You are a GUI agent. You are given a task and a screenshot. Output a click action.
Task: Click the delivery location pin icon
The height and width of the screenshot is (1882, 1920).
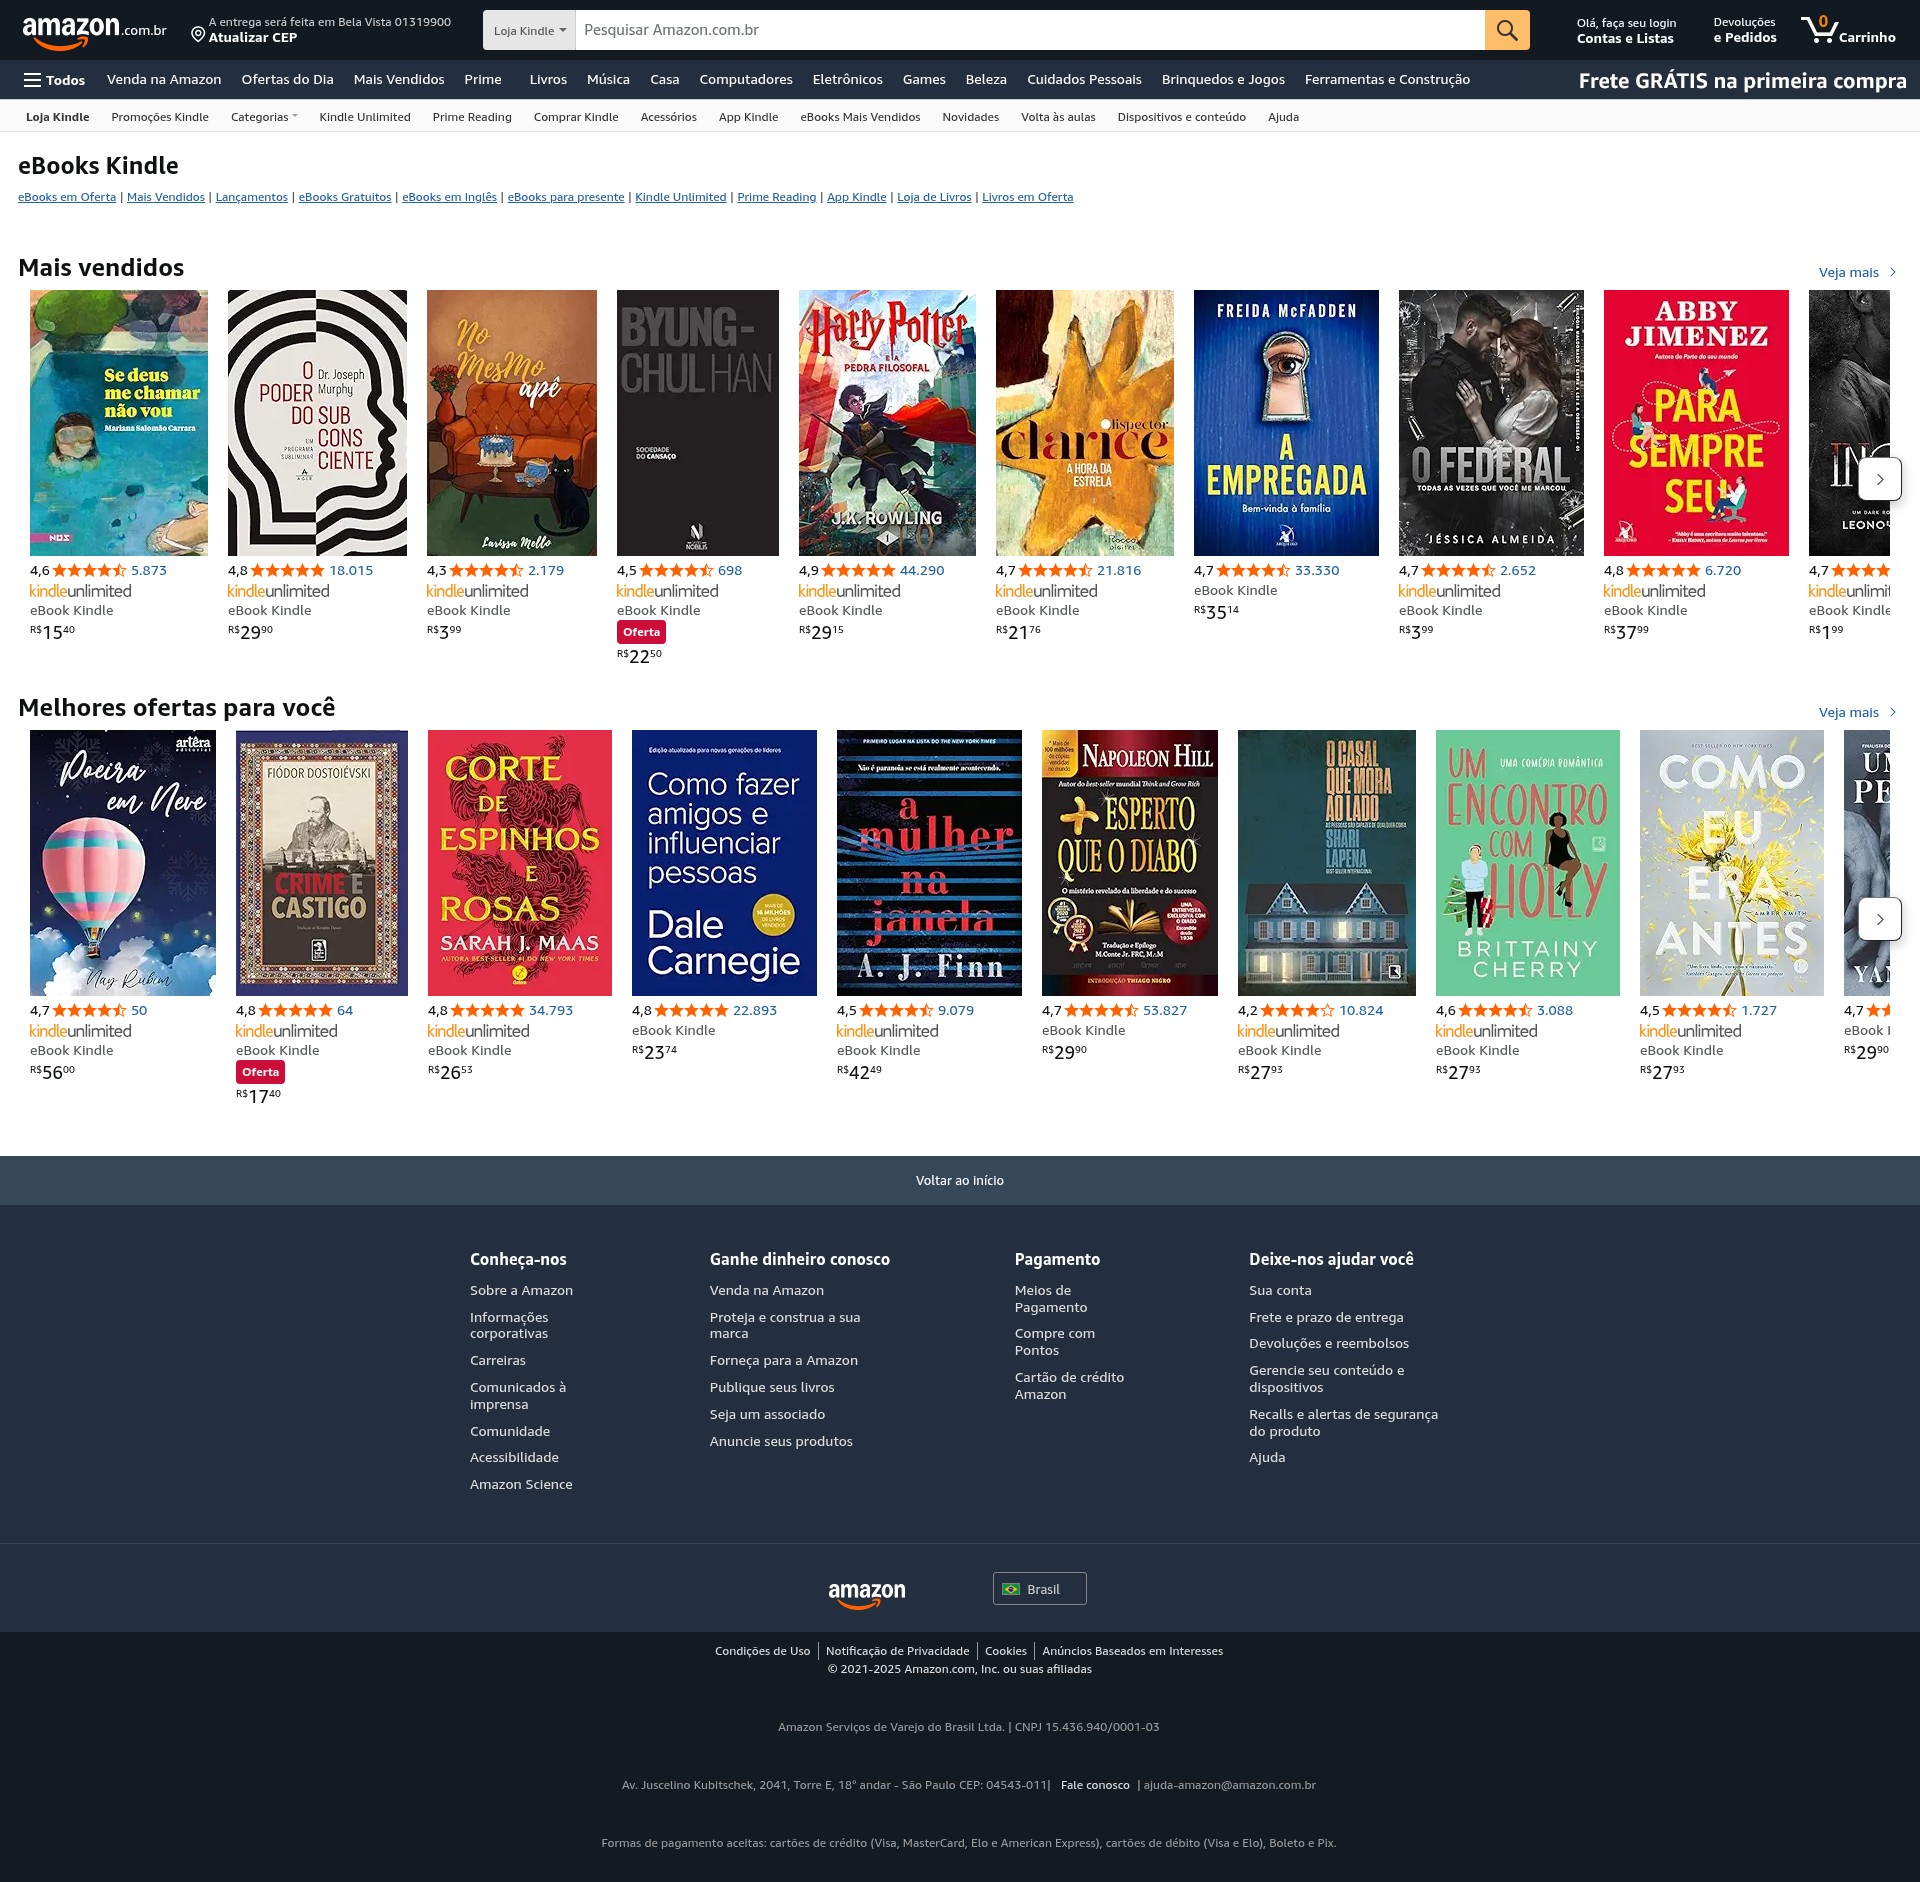pyautogui.click(x=198, y=35)
